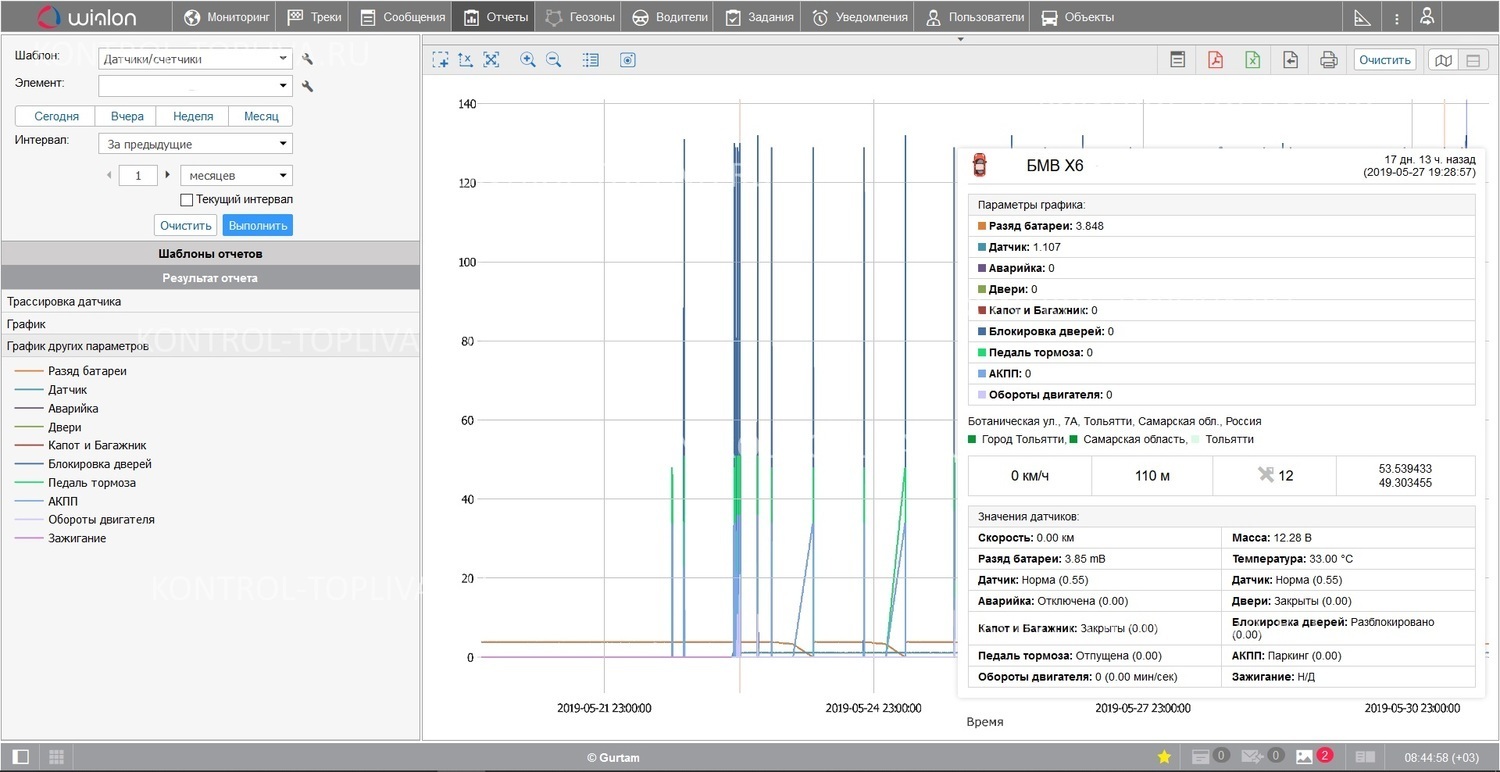Toggle the chart legend list icon
The image size is (1500, 772).
(591, 60)
